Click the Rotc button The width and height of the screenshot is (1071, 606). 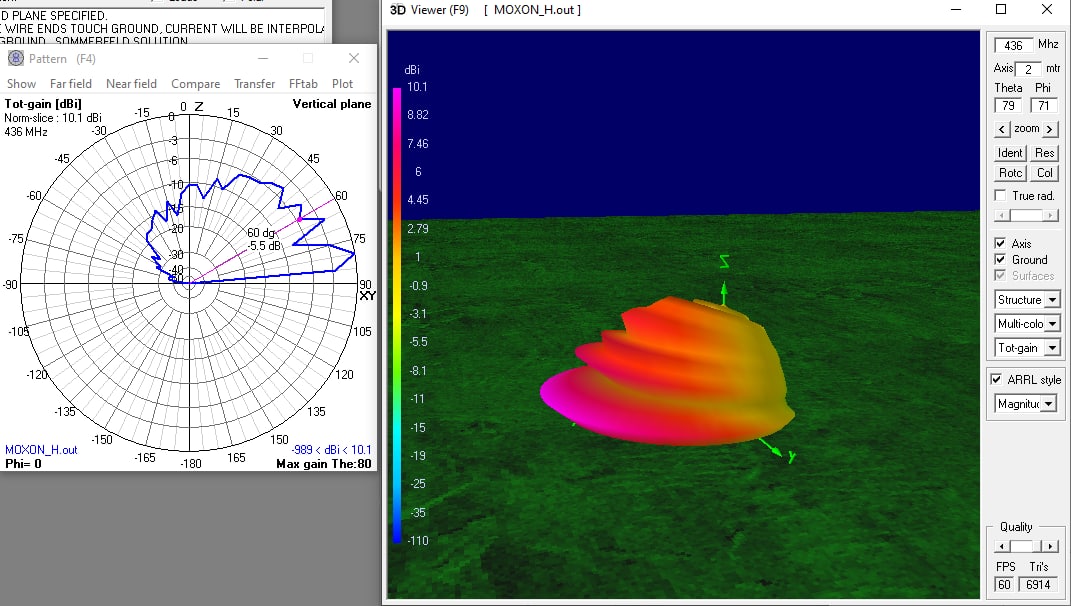tap(1010, 173)
